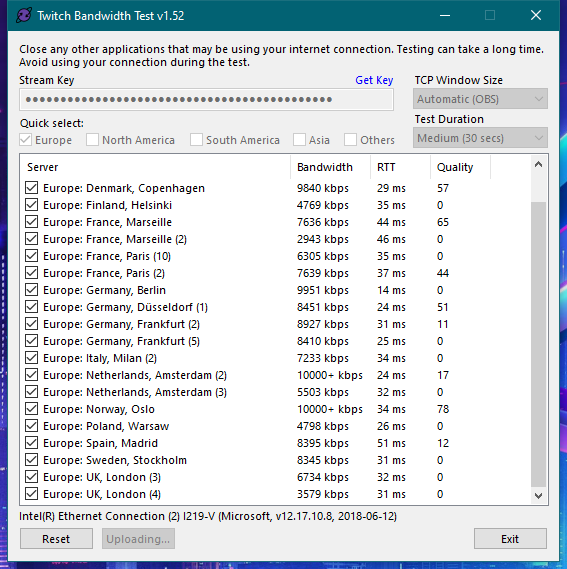The image size is (567, 569).
Task: Sort the list by Bandwidth column header
Action: coord(330,167)
